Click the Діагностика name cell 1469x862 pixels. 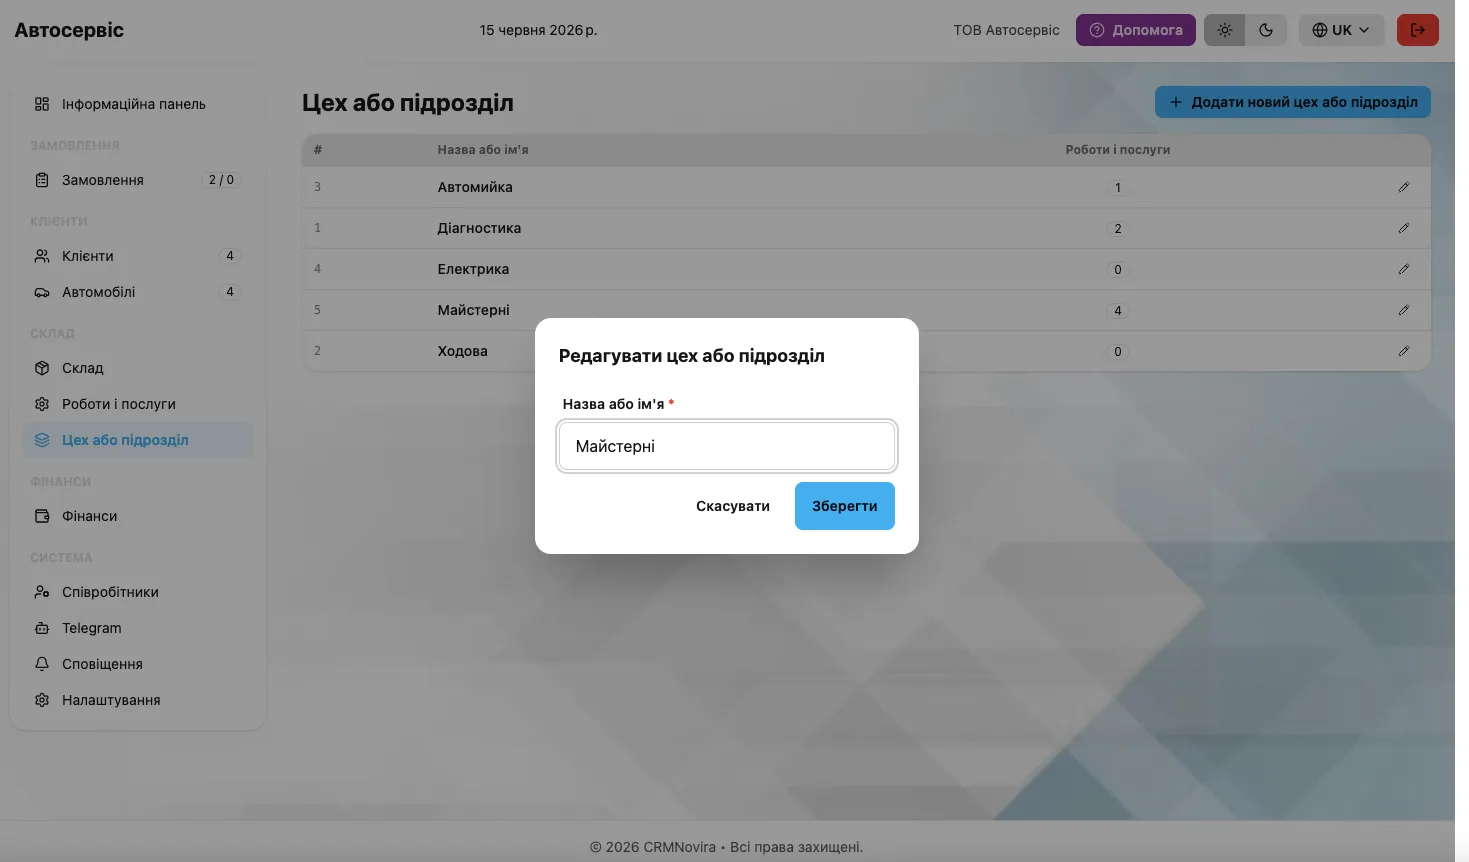479,228
